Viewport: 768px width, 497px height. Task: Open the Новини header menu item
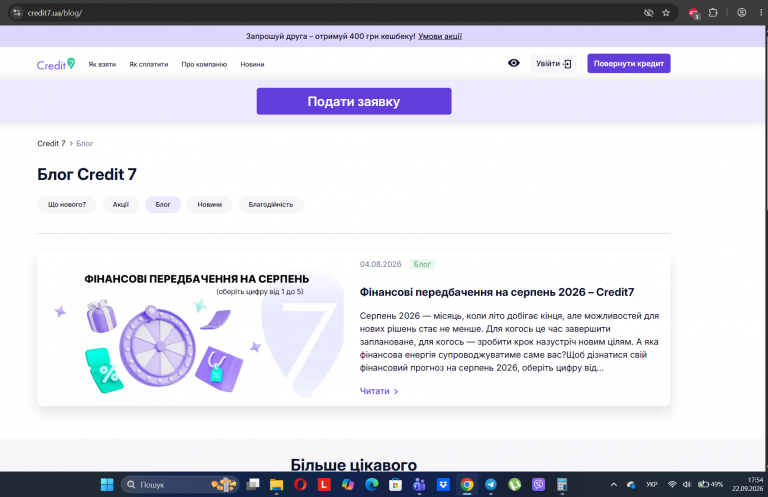coord(252,64)
